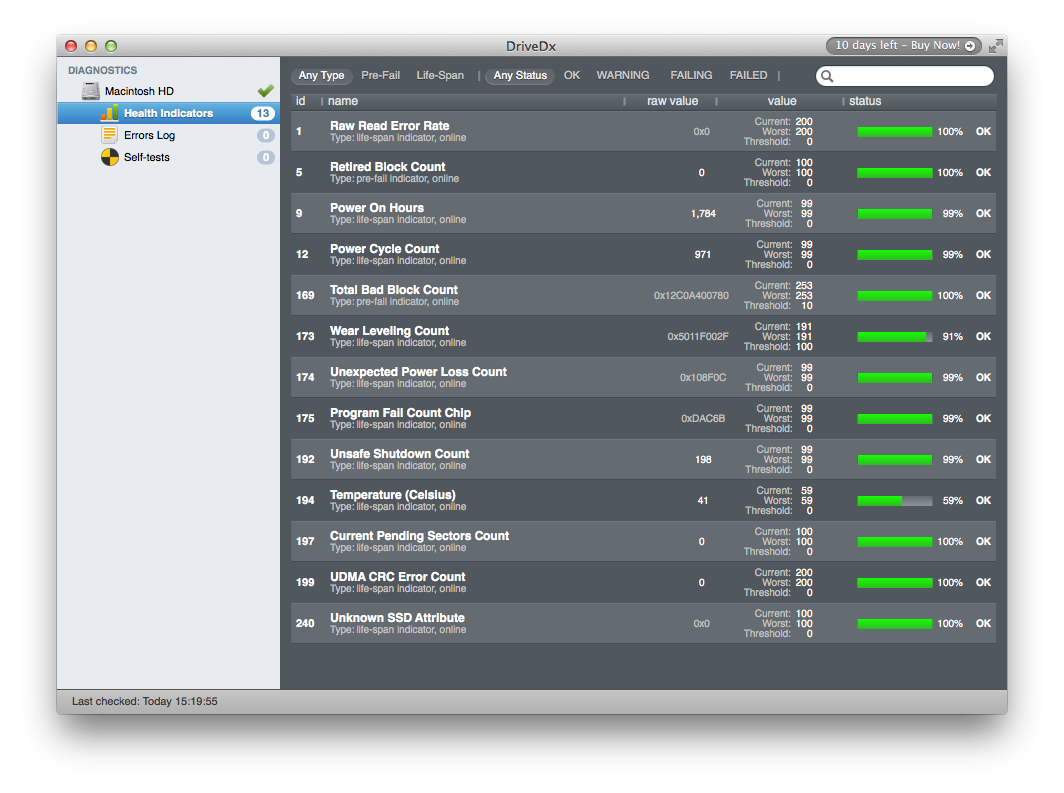Click the OK status of Temperature row
The width and height of the screenshot is (1064, 793).
click(x=983, y=501)
